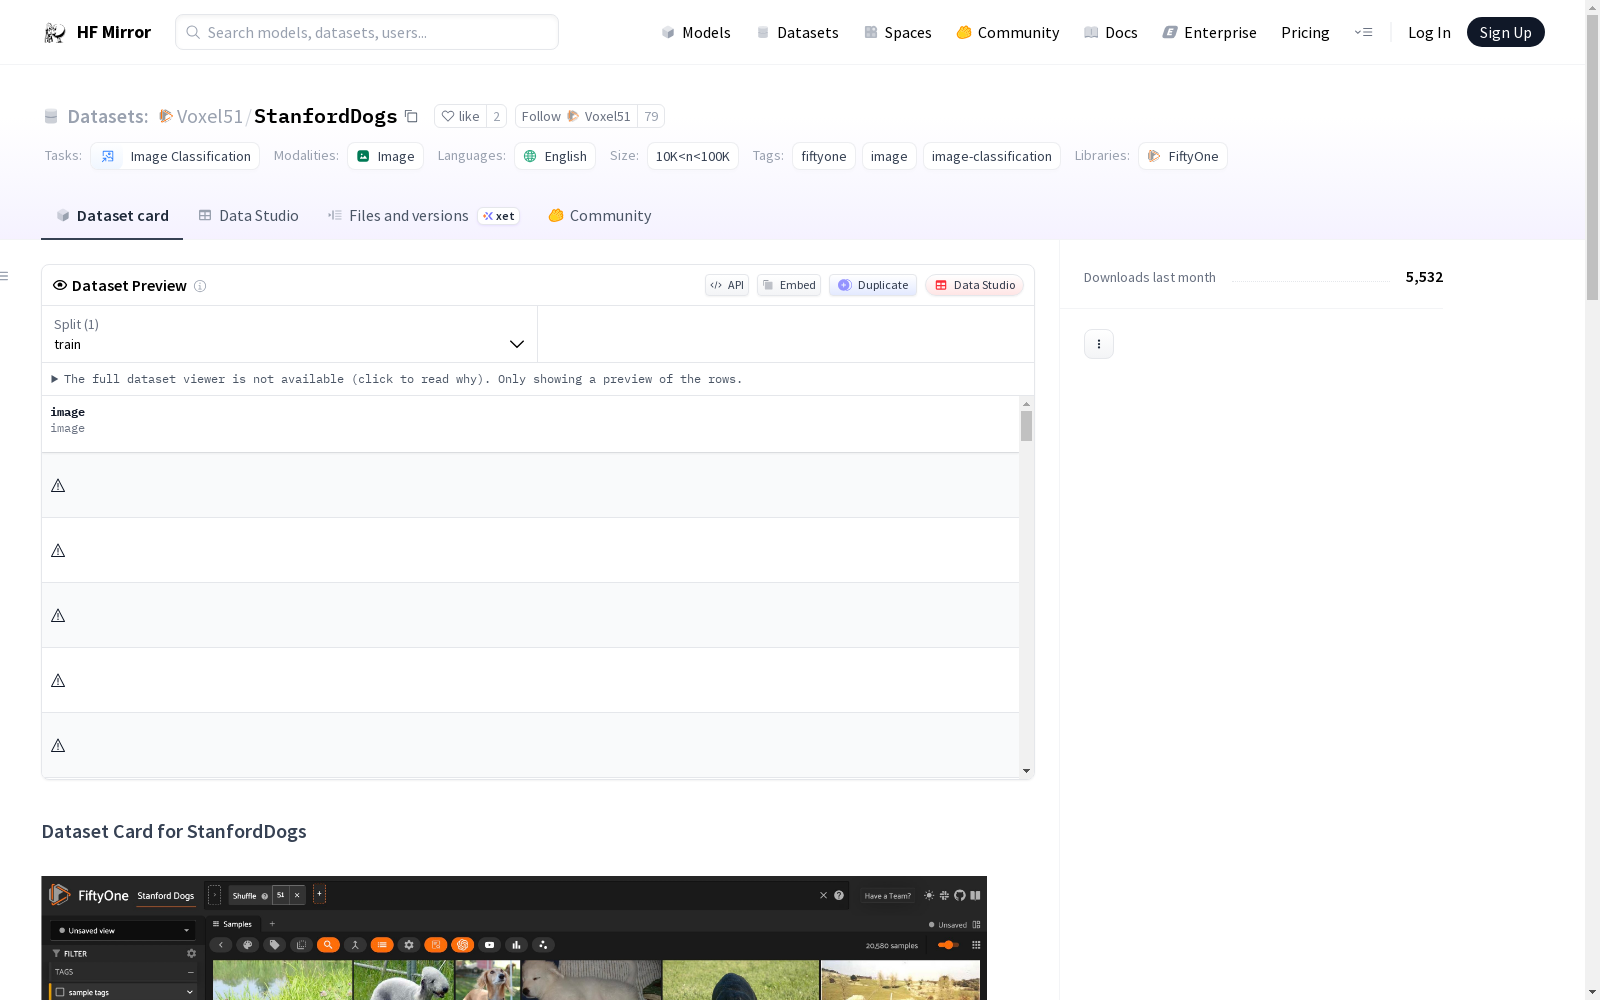1600x1000 pixels.
Task: Click the xet badge on the Files tab
Action: [498, 216]
